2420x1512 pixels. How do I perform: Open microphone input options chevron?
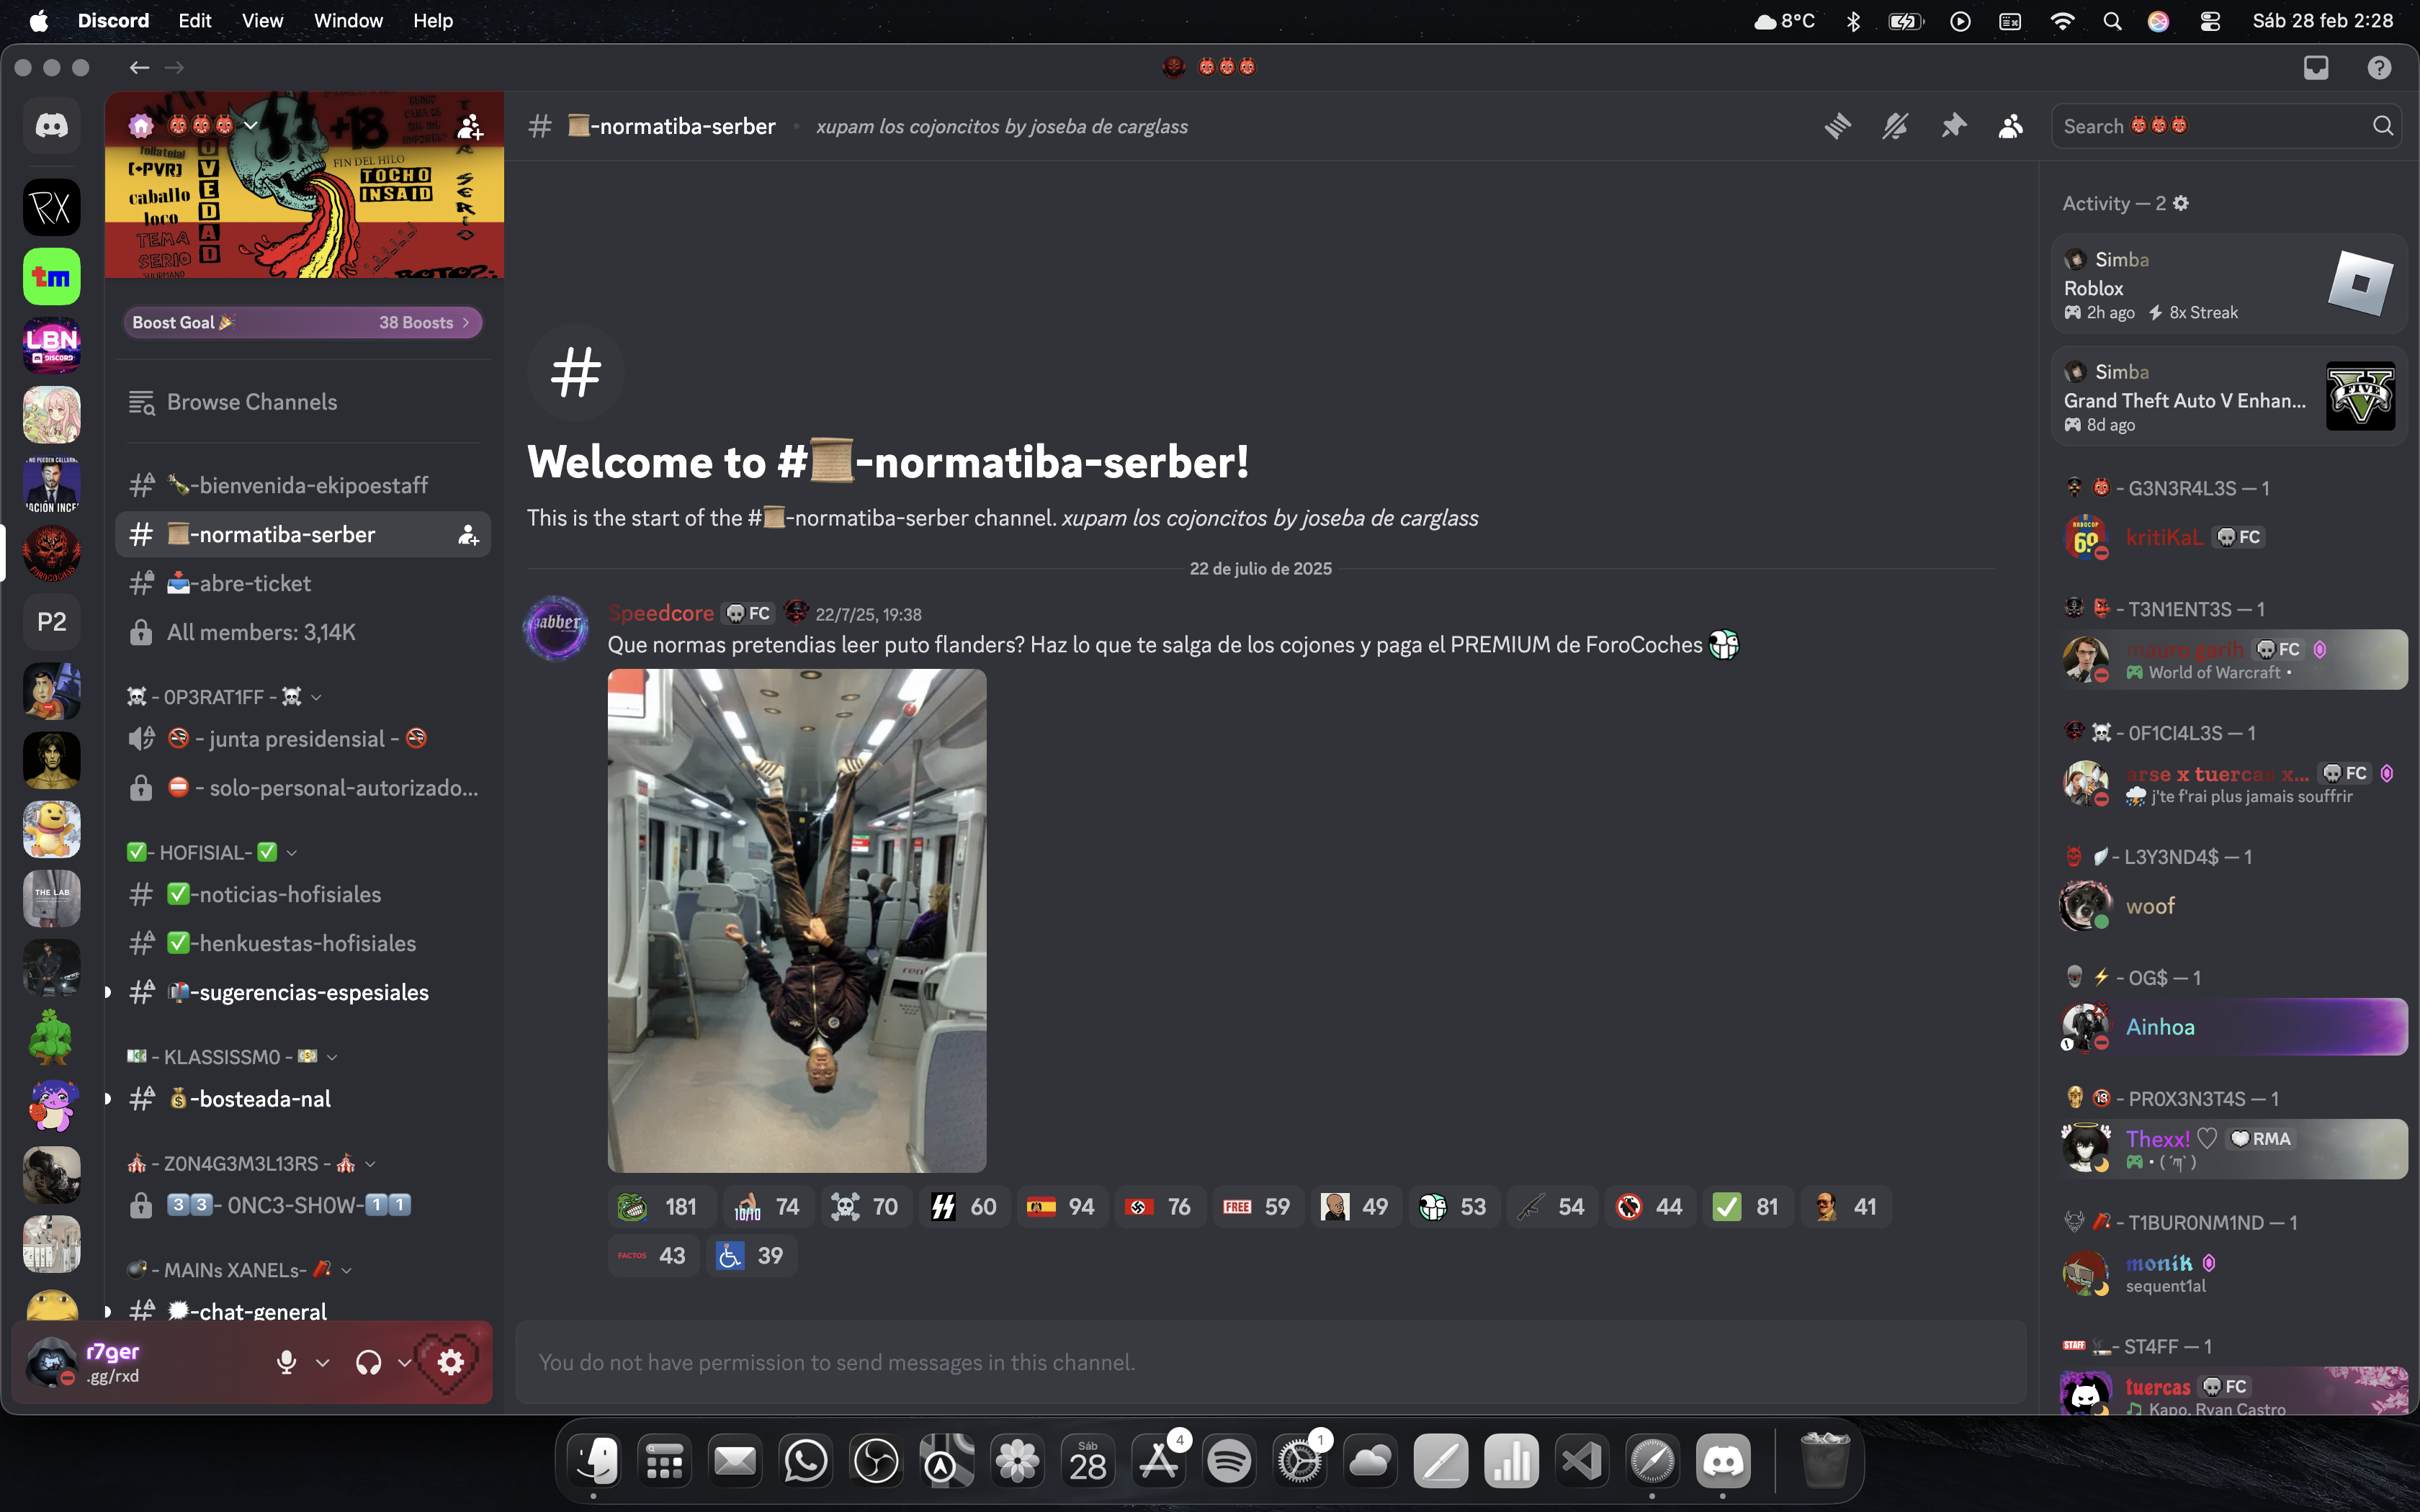pyautogui.click(x=322, y=1362)
